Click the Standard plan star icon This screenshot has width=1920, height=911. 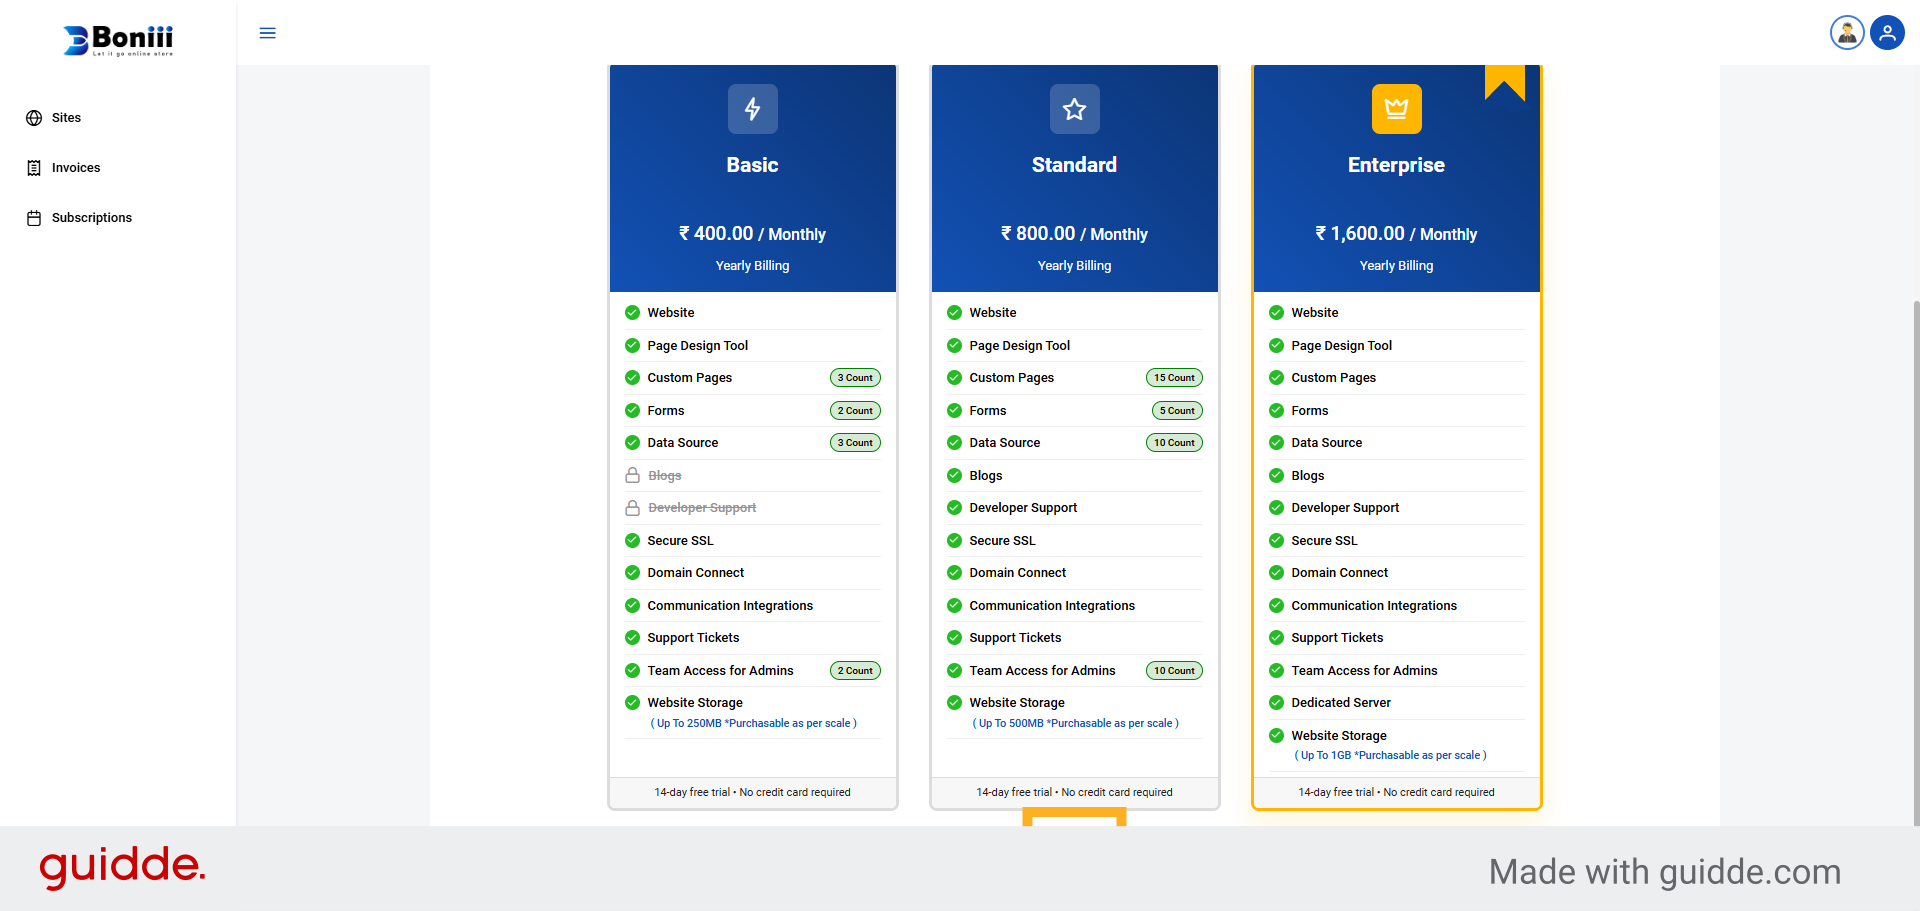pyautogui.click(x=1074, y=109)
